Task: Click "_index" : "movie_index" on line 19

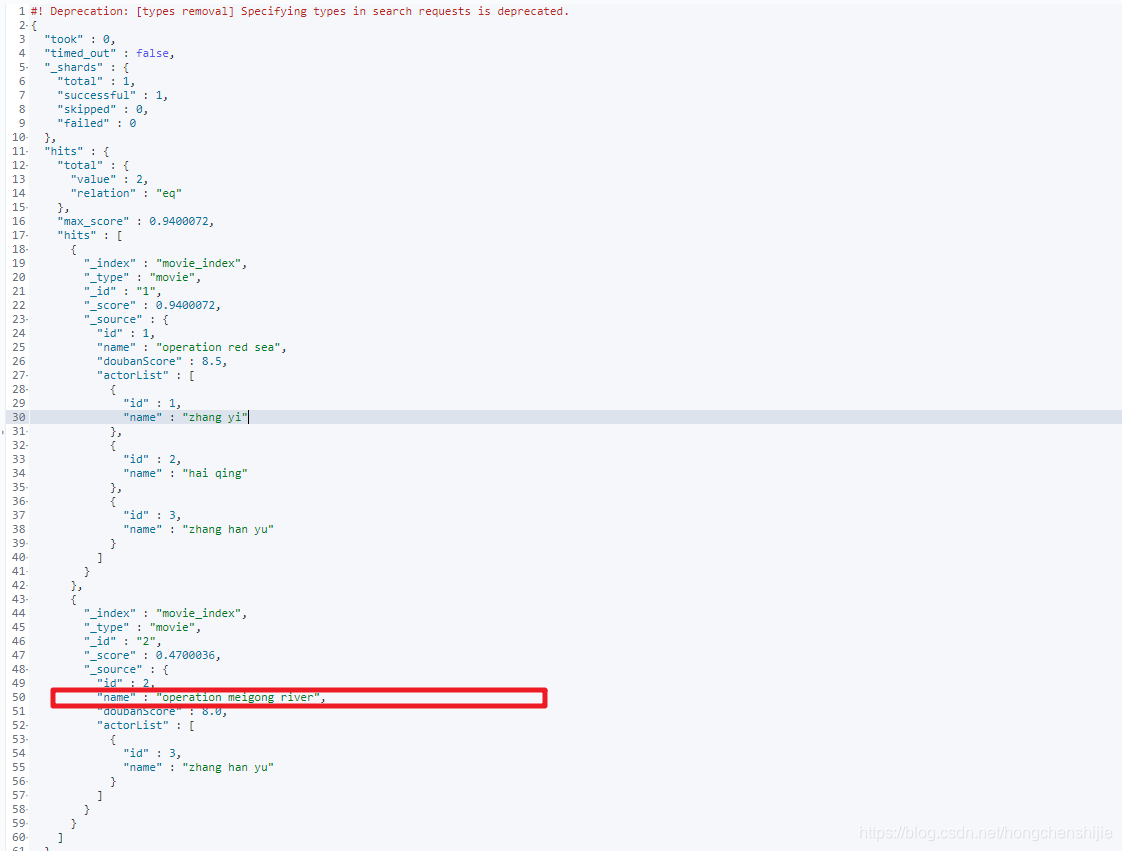Action: 165,263
